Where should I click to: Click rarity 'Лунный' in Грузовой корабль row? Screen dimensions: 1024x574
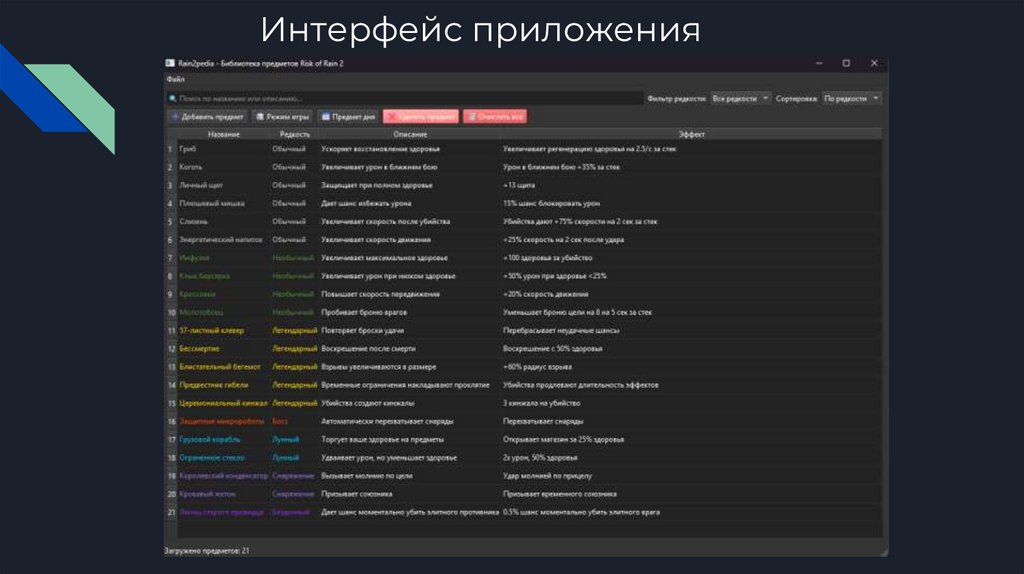[x=285, y=439]
